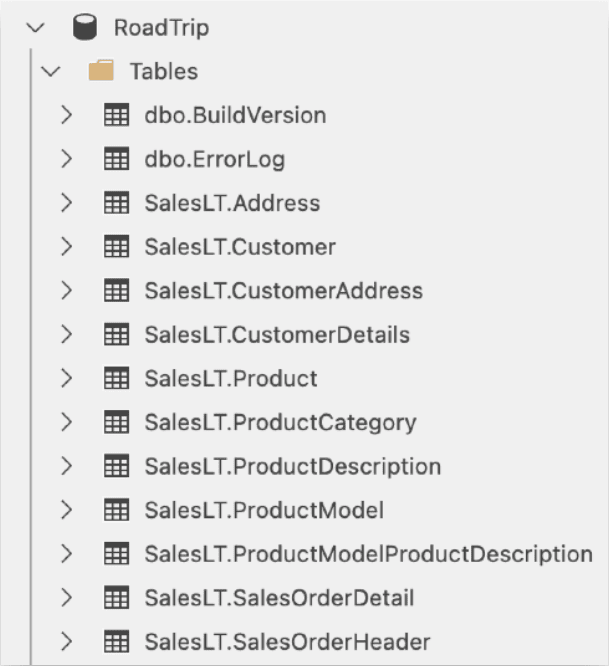Screen dimensions: 609x666
Task: Select the Tables folder label
Action: point(164,71)
